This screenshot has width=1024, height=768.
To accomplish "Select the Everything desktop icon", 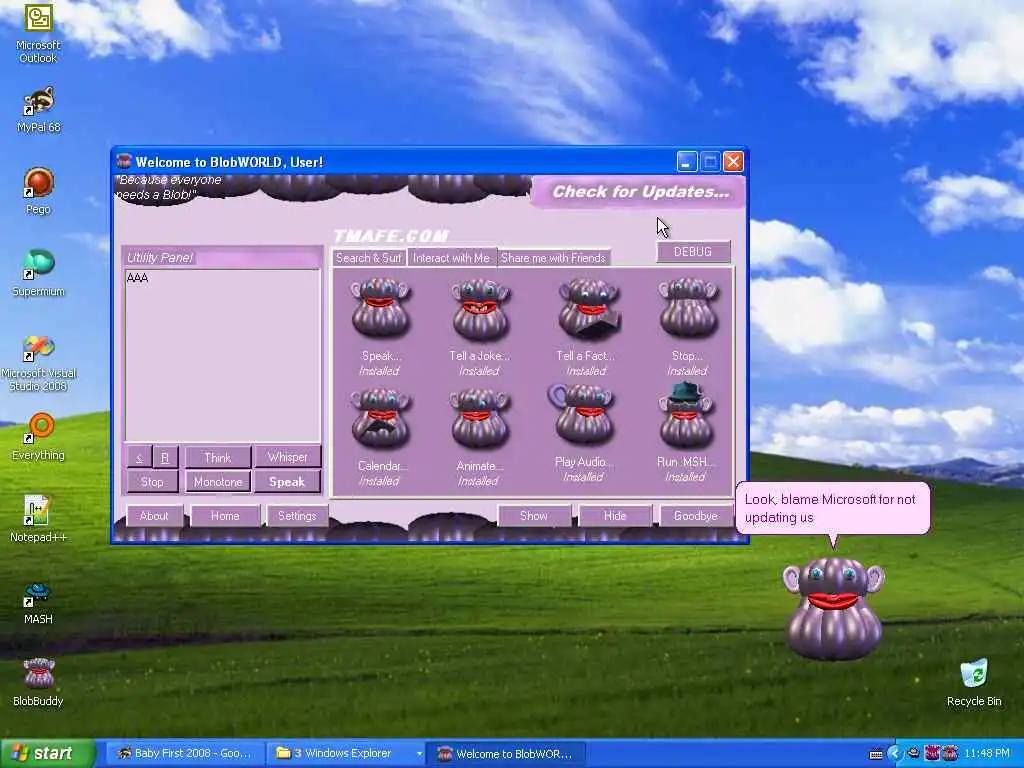I will (x=38, y=436).
